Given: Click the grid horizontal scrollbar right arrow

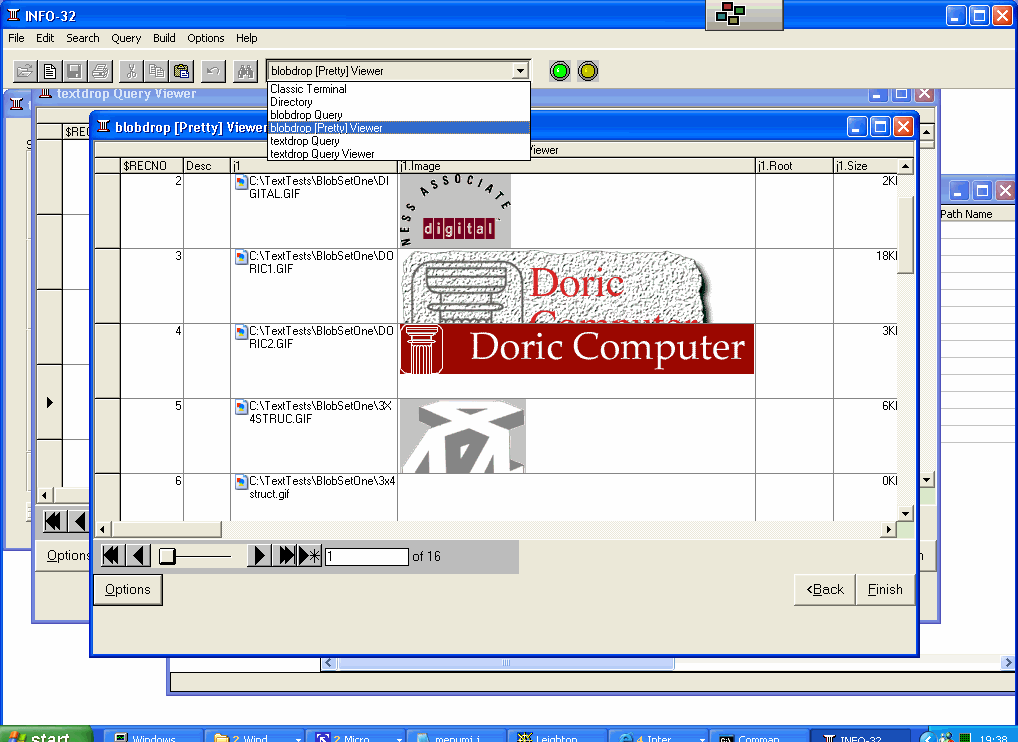Looking at the screenshot, I should (x=889, y=529).
